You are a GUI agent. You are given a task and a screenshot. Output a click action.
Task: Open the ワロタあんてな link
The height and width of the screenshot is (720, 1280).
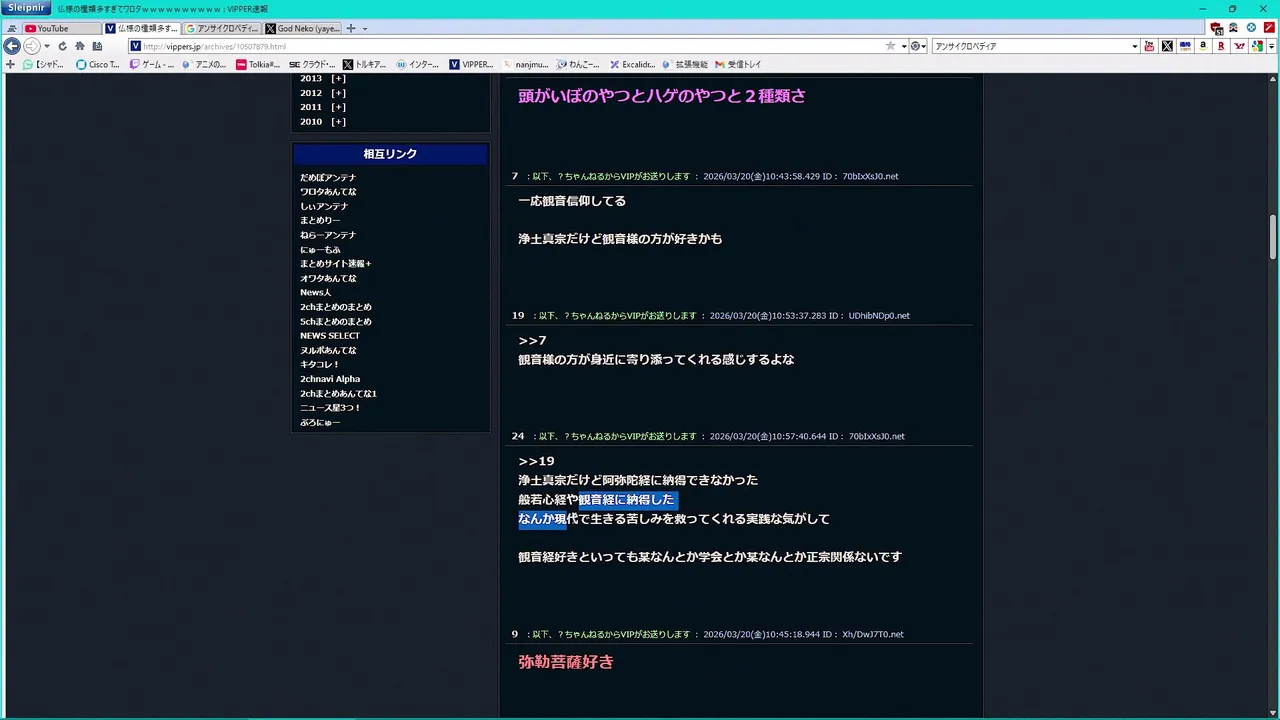(x=328, y=192)
